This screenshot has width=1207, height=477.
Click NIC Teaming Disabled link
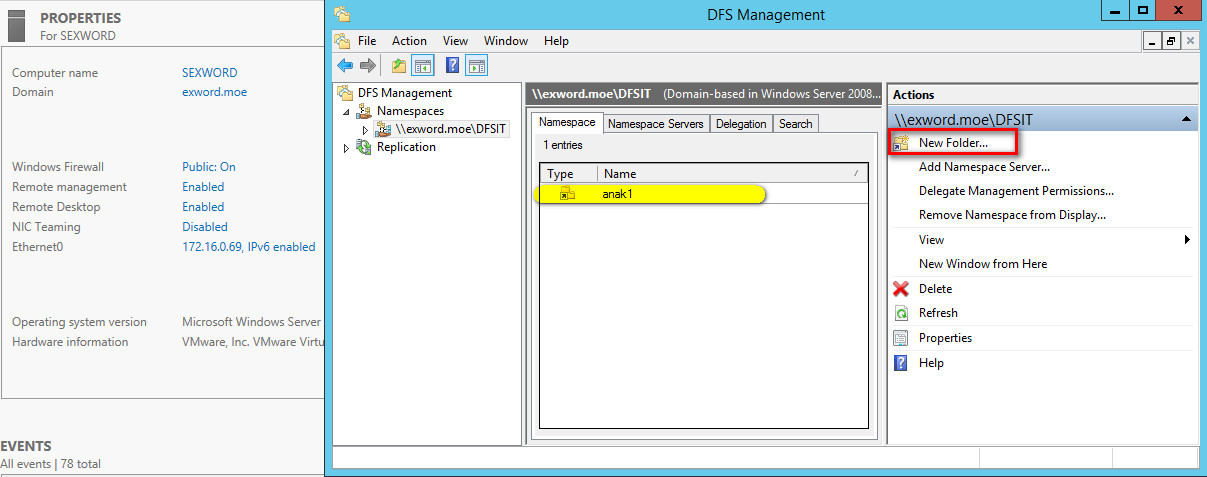point(205,227)
